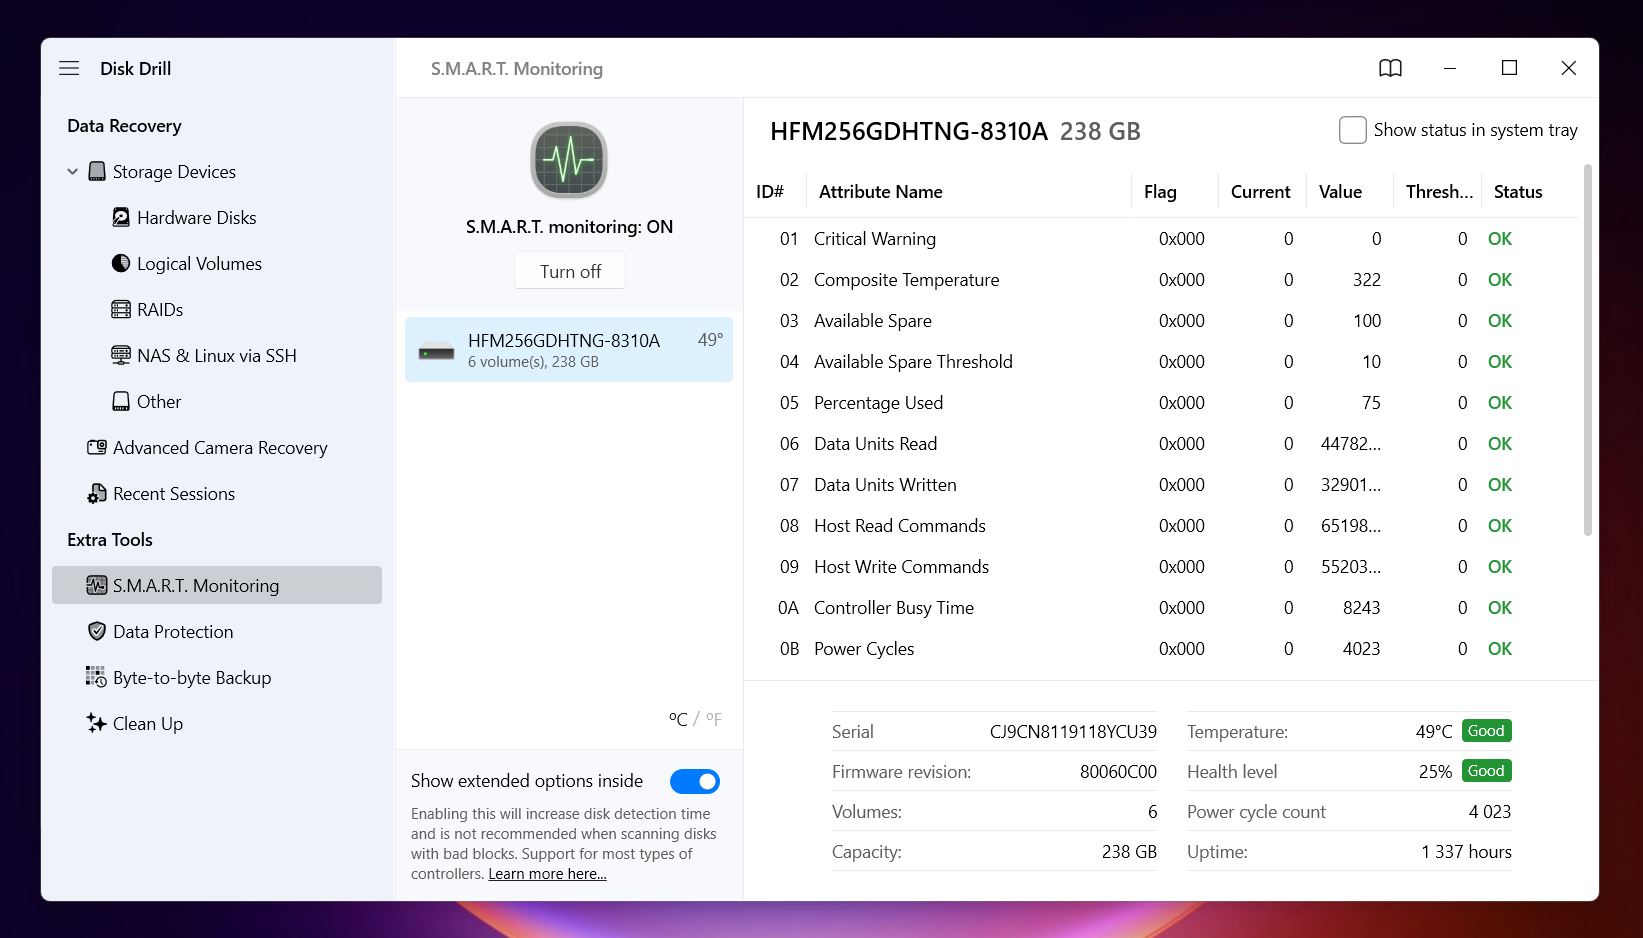Check Show status in system tray
Viewport: 1643px width, 938px height.
pos(1353,130)
